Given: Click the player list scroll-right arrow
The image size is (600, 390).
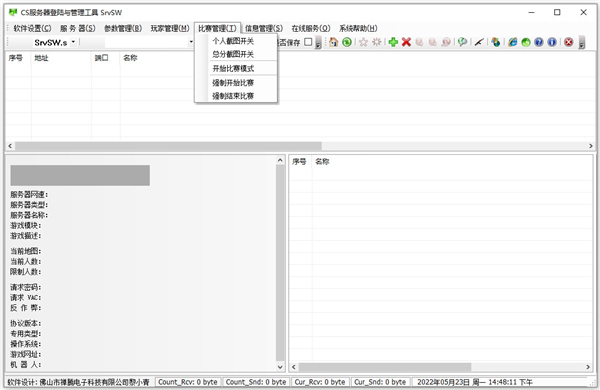Looking at the screenshot, I should pos(588,367).
